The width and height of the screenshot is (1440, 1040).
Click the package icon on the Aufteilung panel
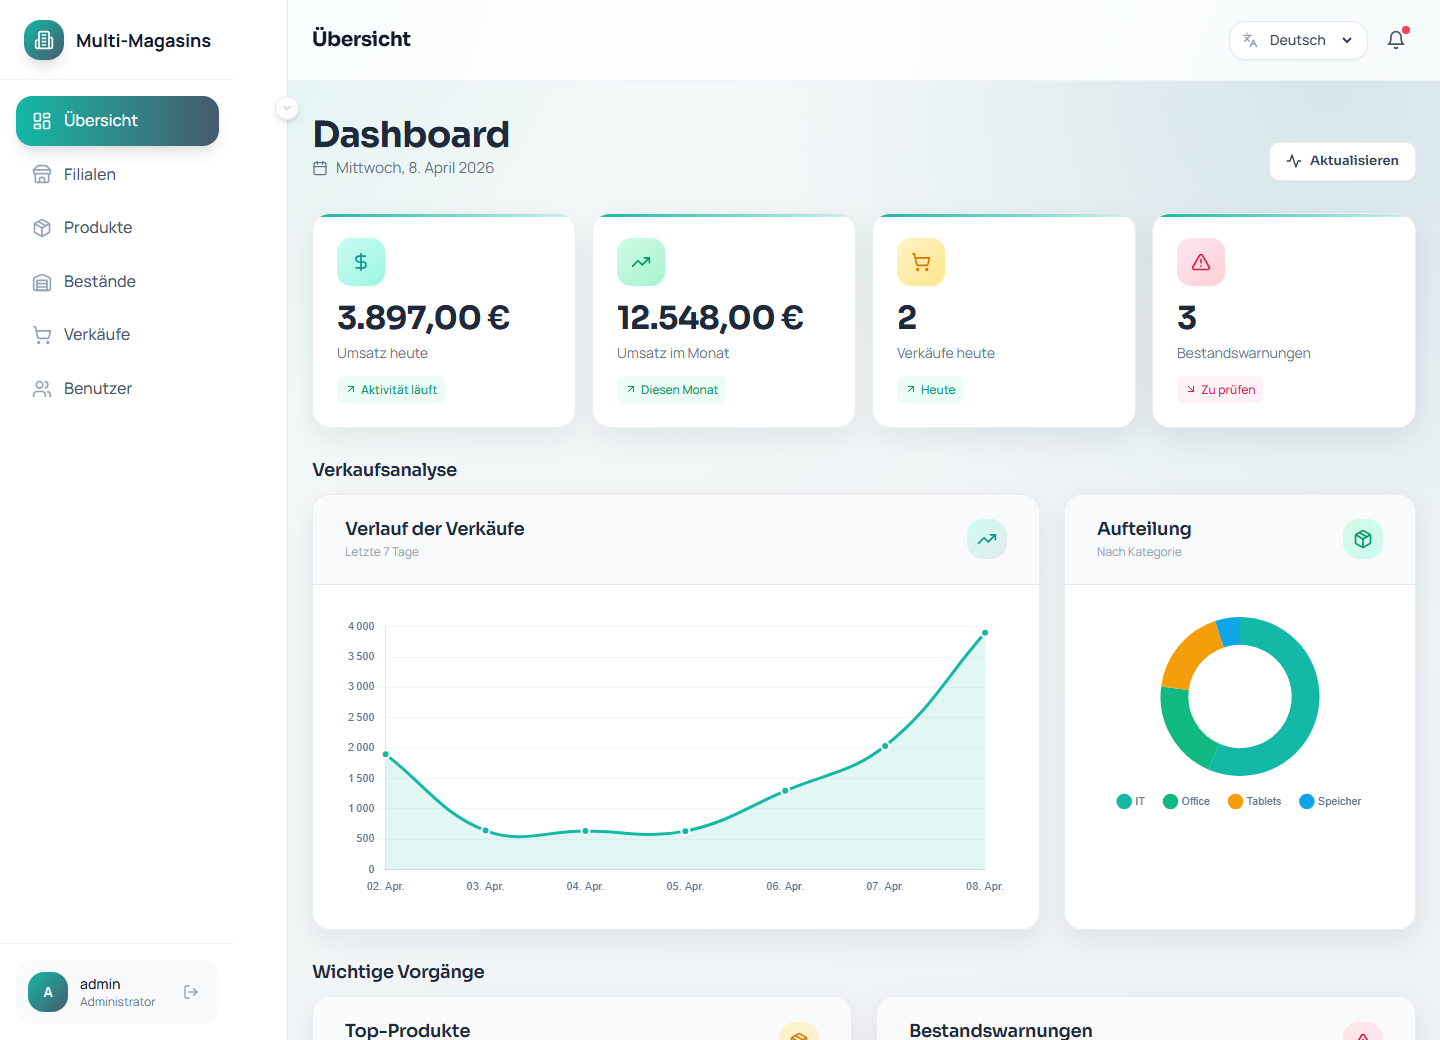pos(1362,538)
